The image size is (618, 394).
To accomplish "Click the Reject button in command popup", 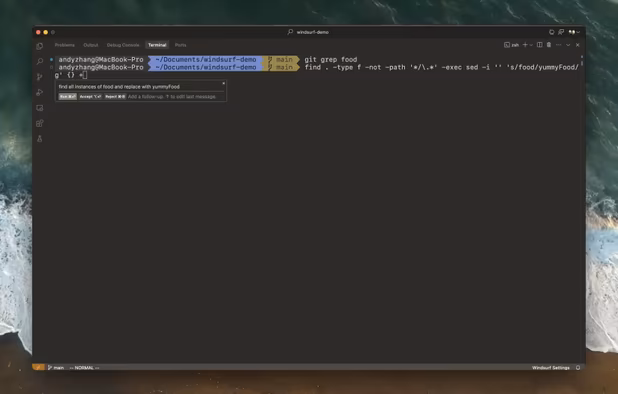I will (x=115, y=97).
